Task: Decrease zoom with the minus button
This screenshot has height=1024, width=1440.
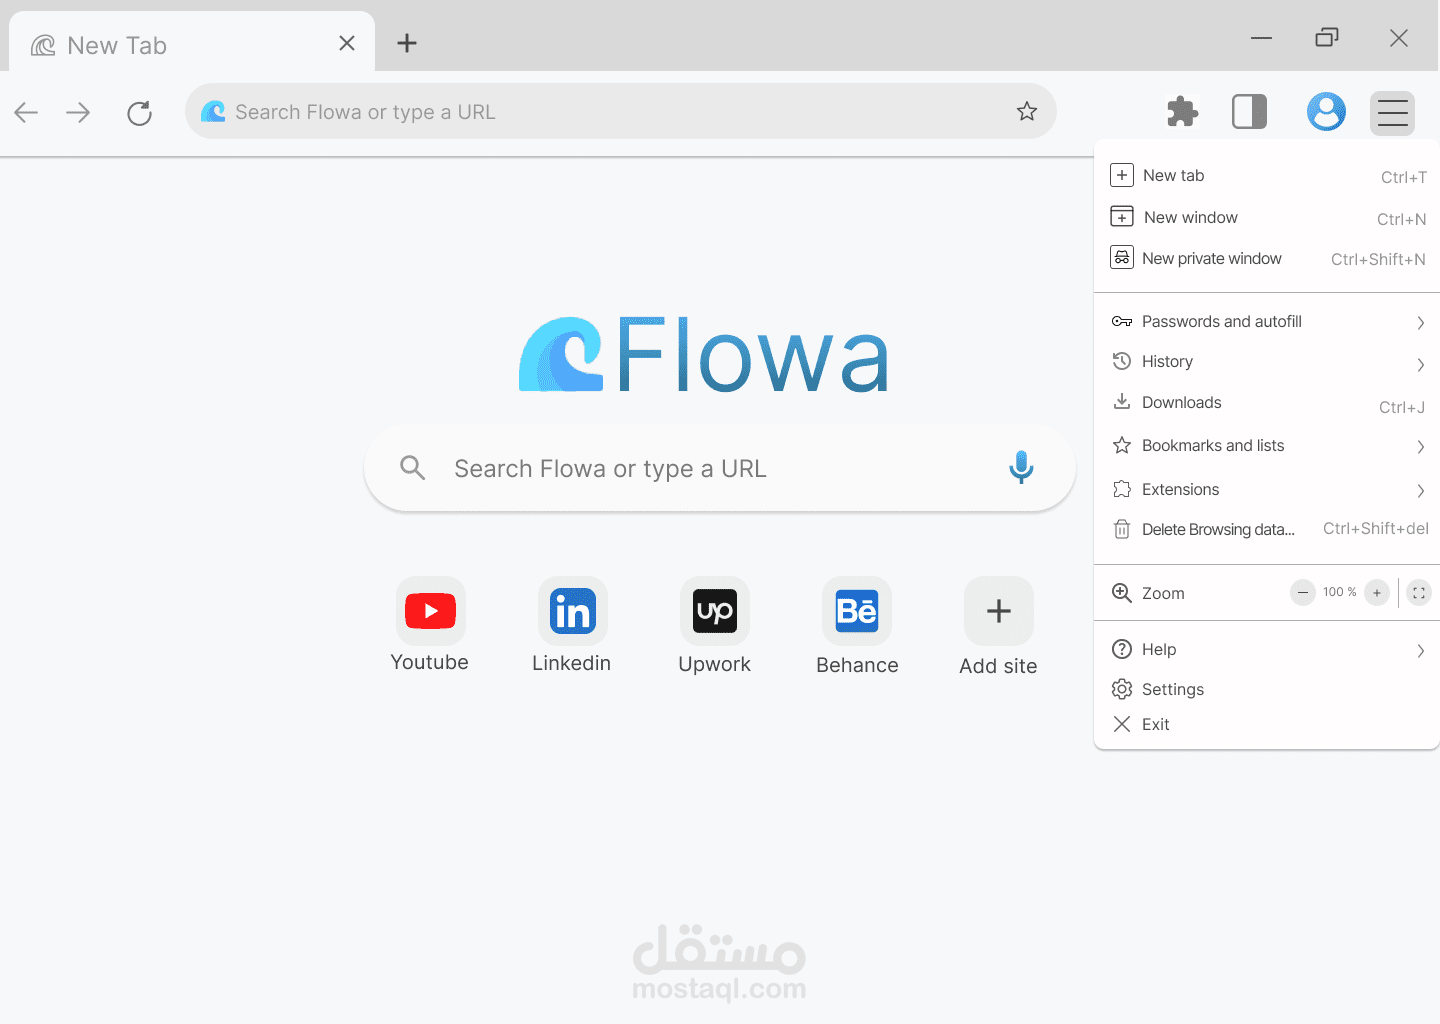Action: (x=1303, y=593)
